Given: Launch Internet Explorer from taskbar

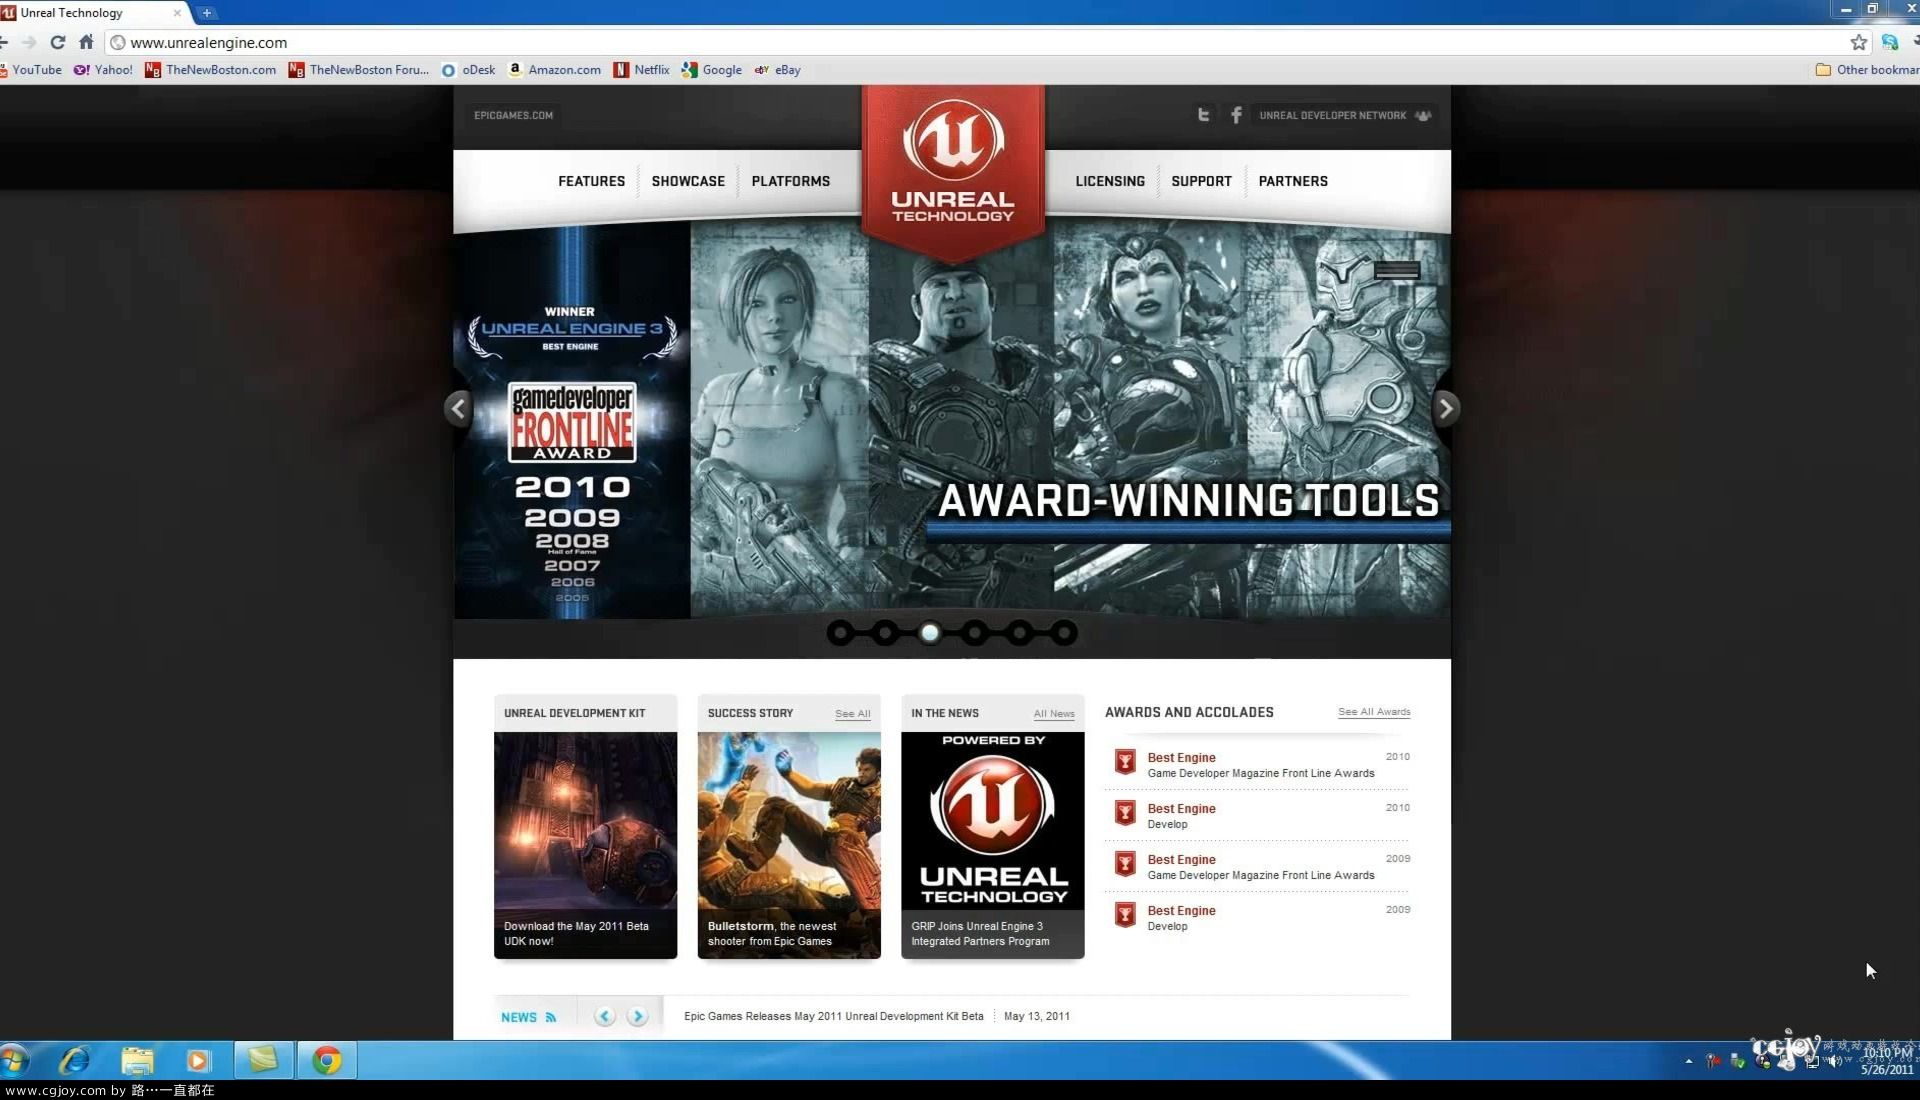Looking at the screenshot, I should pos(74,1060).
